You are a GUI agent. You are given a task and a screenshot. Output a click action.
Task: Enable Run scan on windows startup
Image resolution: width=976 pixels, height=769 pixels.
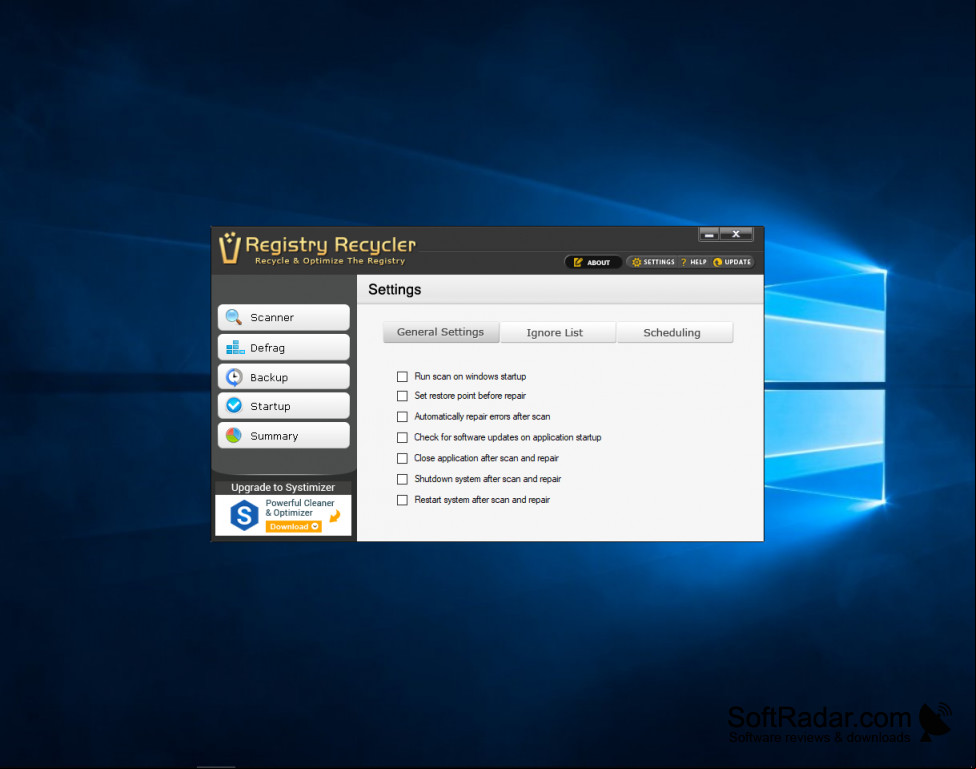pos(402,377)
